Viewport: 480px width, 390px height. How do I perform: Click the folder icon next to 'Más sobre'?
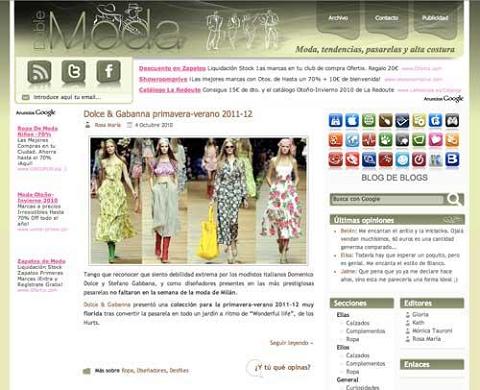pos(87,371)
